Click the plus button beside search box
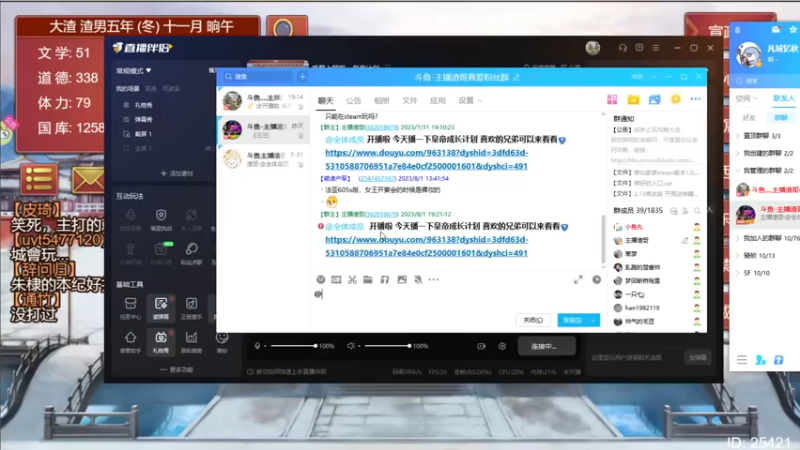This screenshot has height=450, width=800. (303, 77)
